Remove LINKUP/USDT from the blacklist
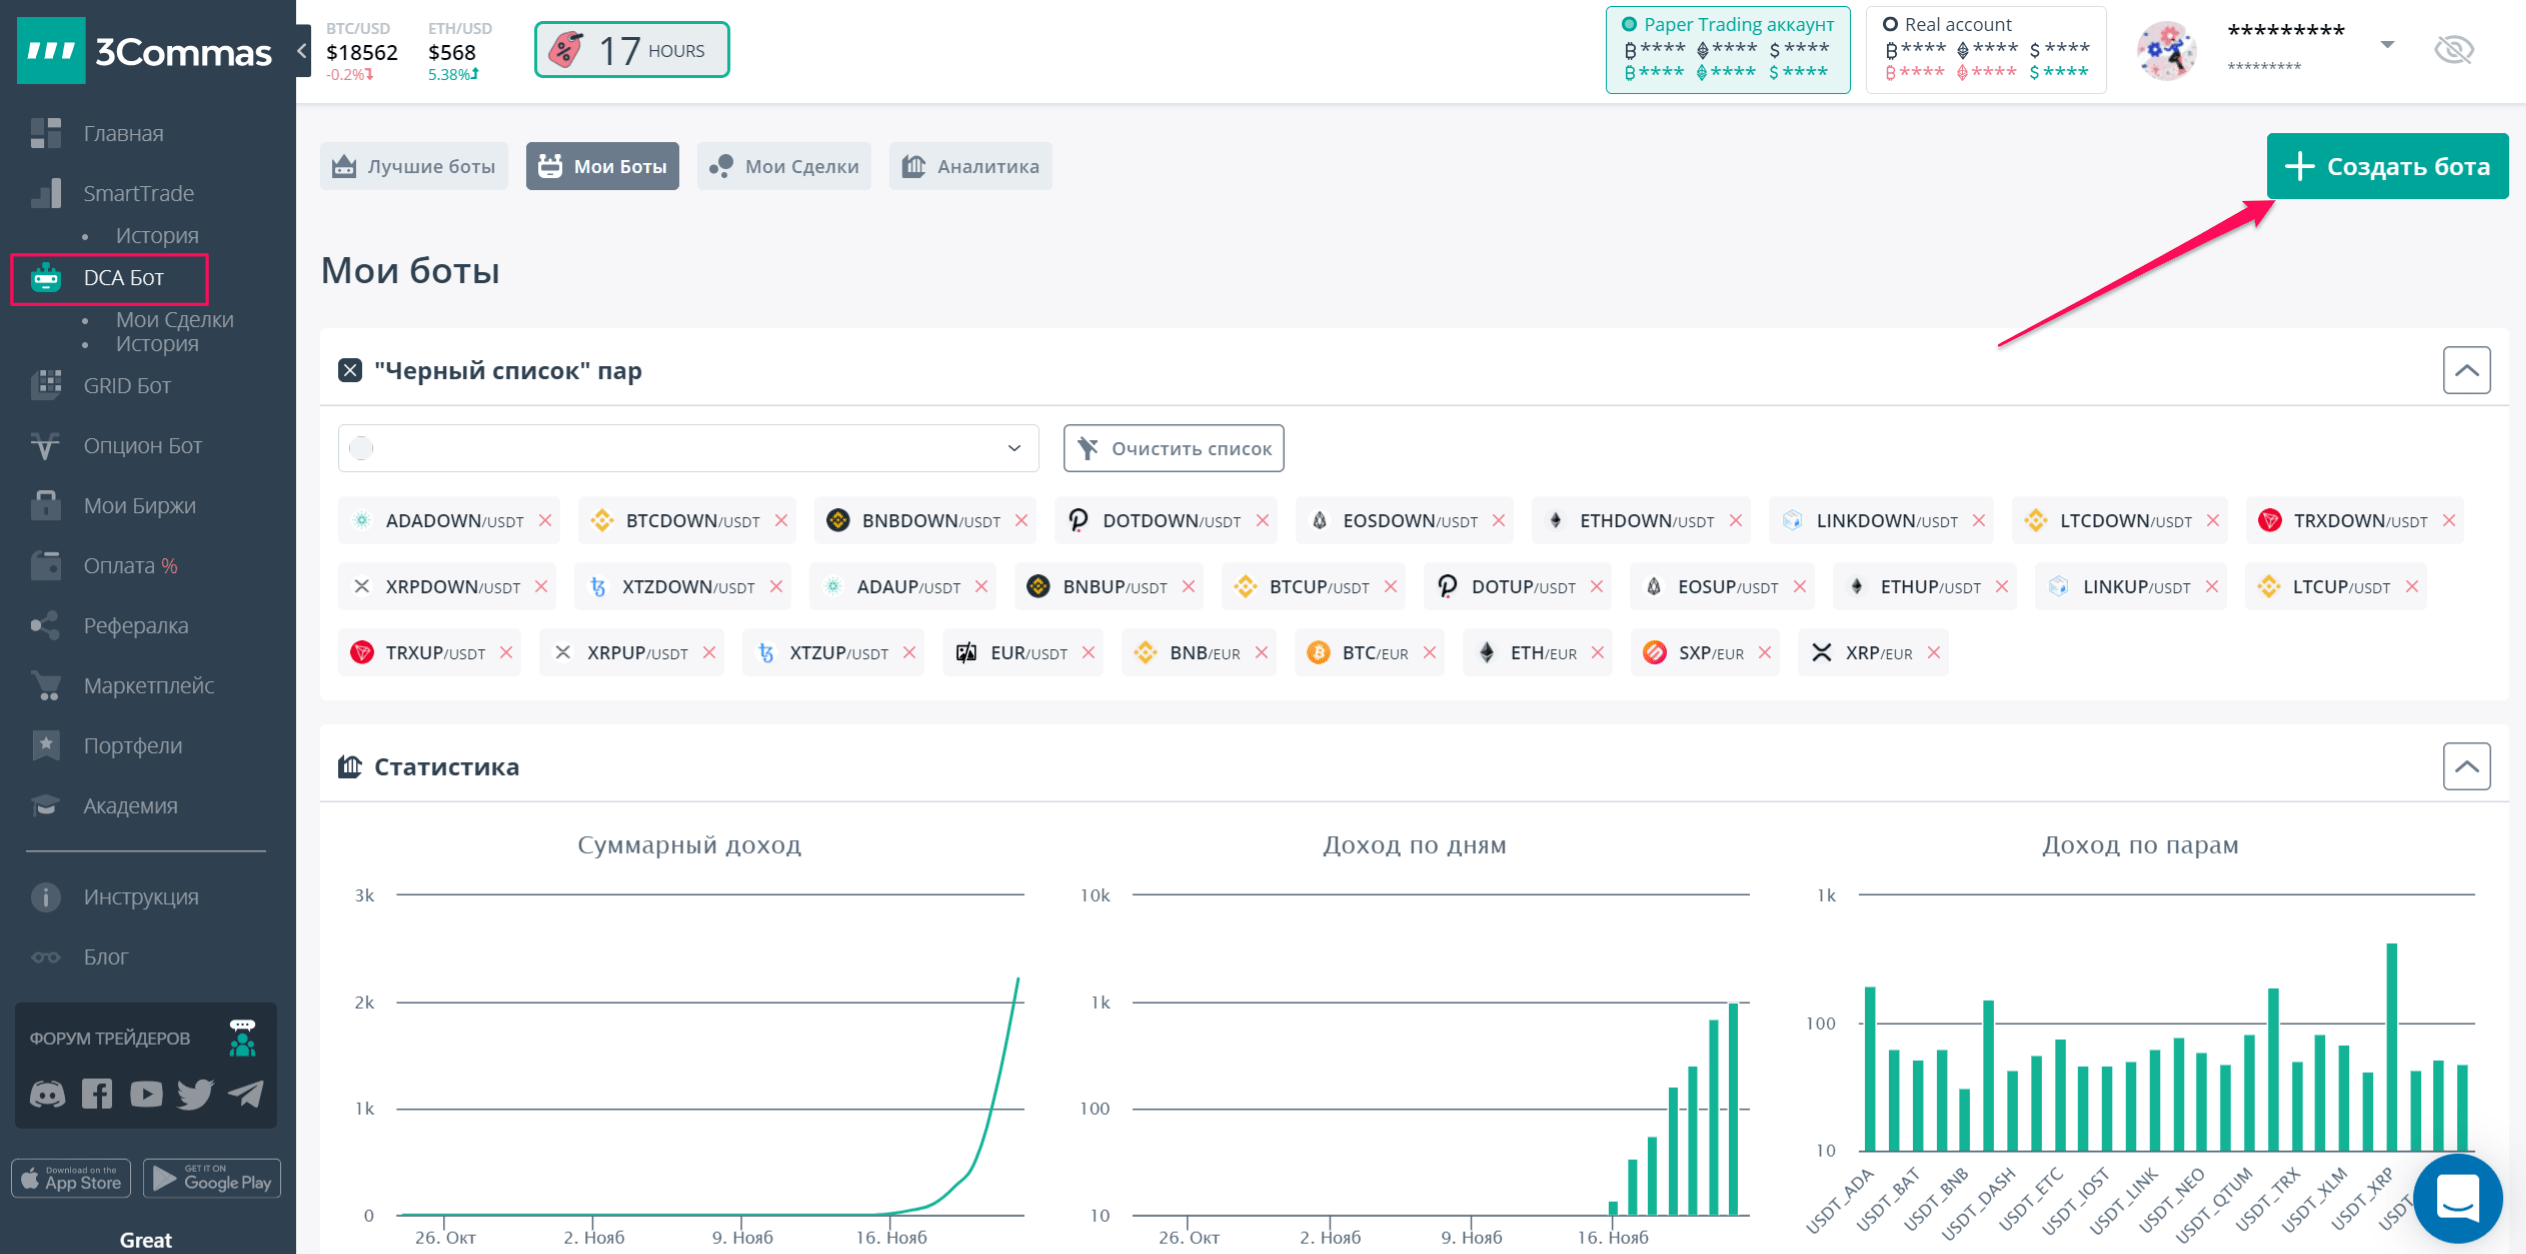 pyautogui.click(x=2211, y=586)
